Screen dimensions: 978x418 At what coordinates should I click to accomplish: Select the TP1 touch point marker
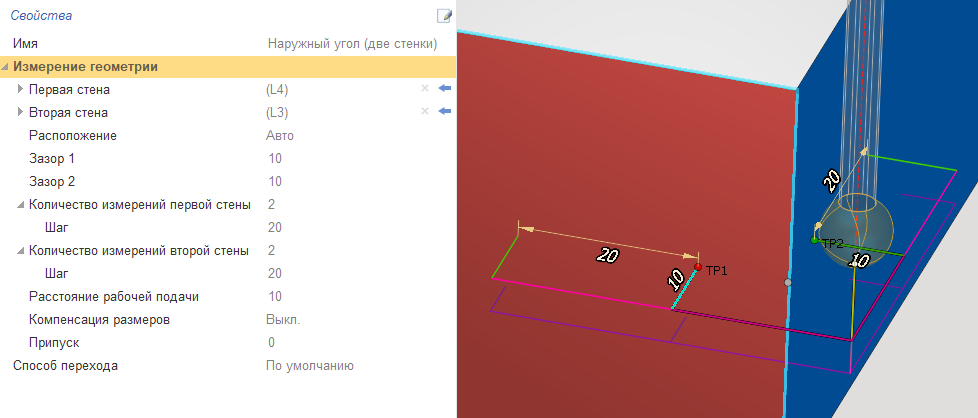698,267
